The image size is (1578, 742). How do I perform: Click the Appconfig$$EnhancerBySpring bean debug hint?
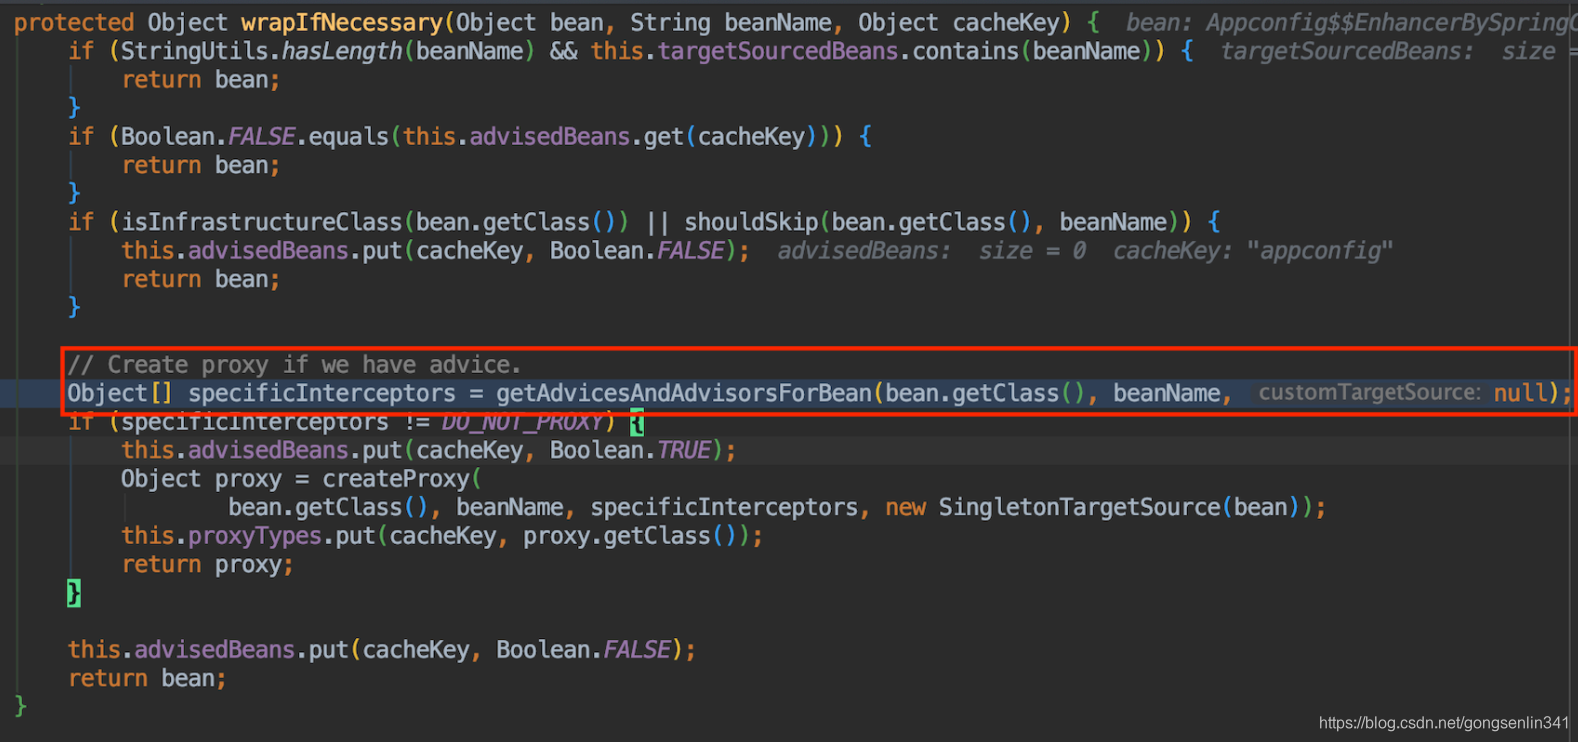click(1351, 22)
